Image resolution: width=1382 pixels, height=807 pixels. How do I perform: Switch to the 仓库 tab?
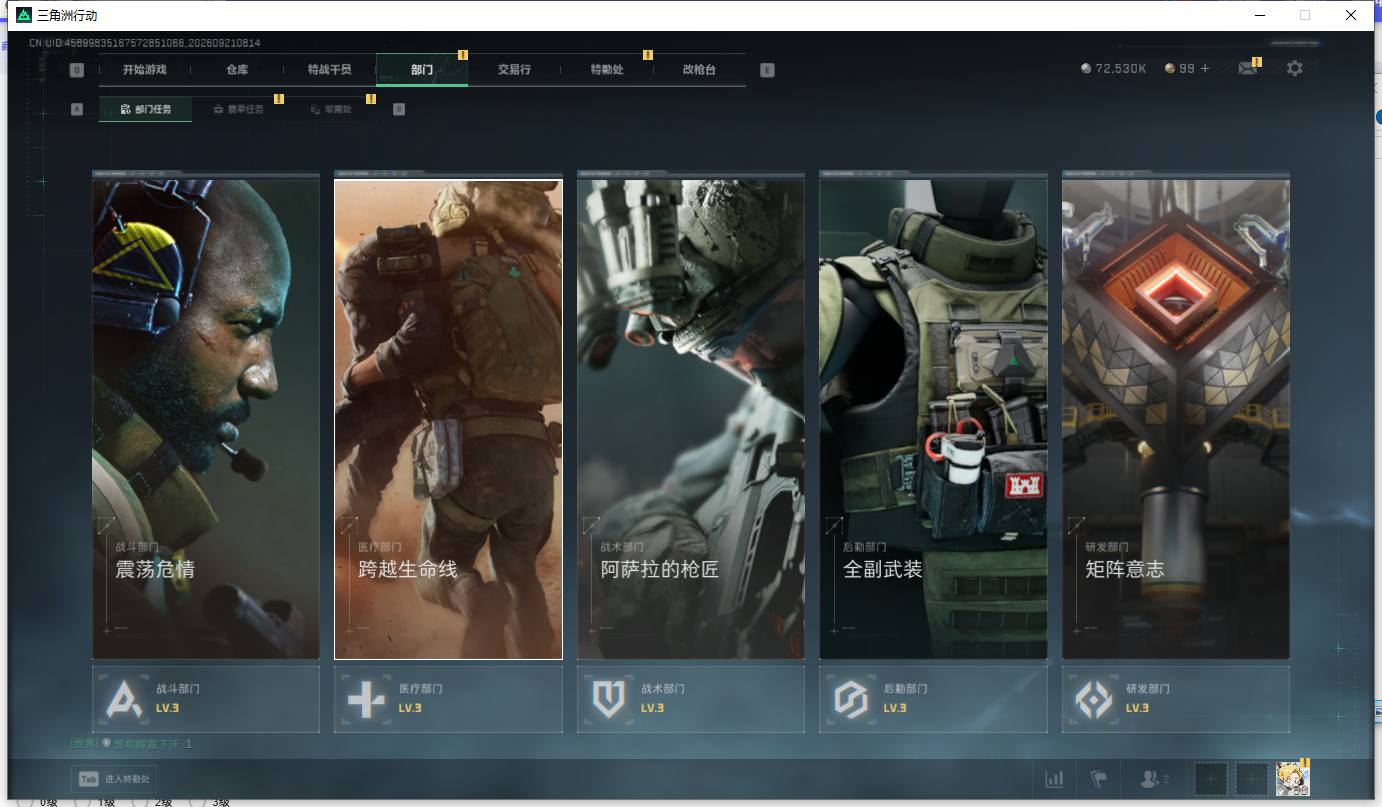237,70
